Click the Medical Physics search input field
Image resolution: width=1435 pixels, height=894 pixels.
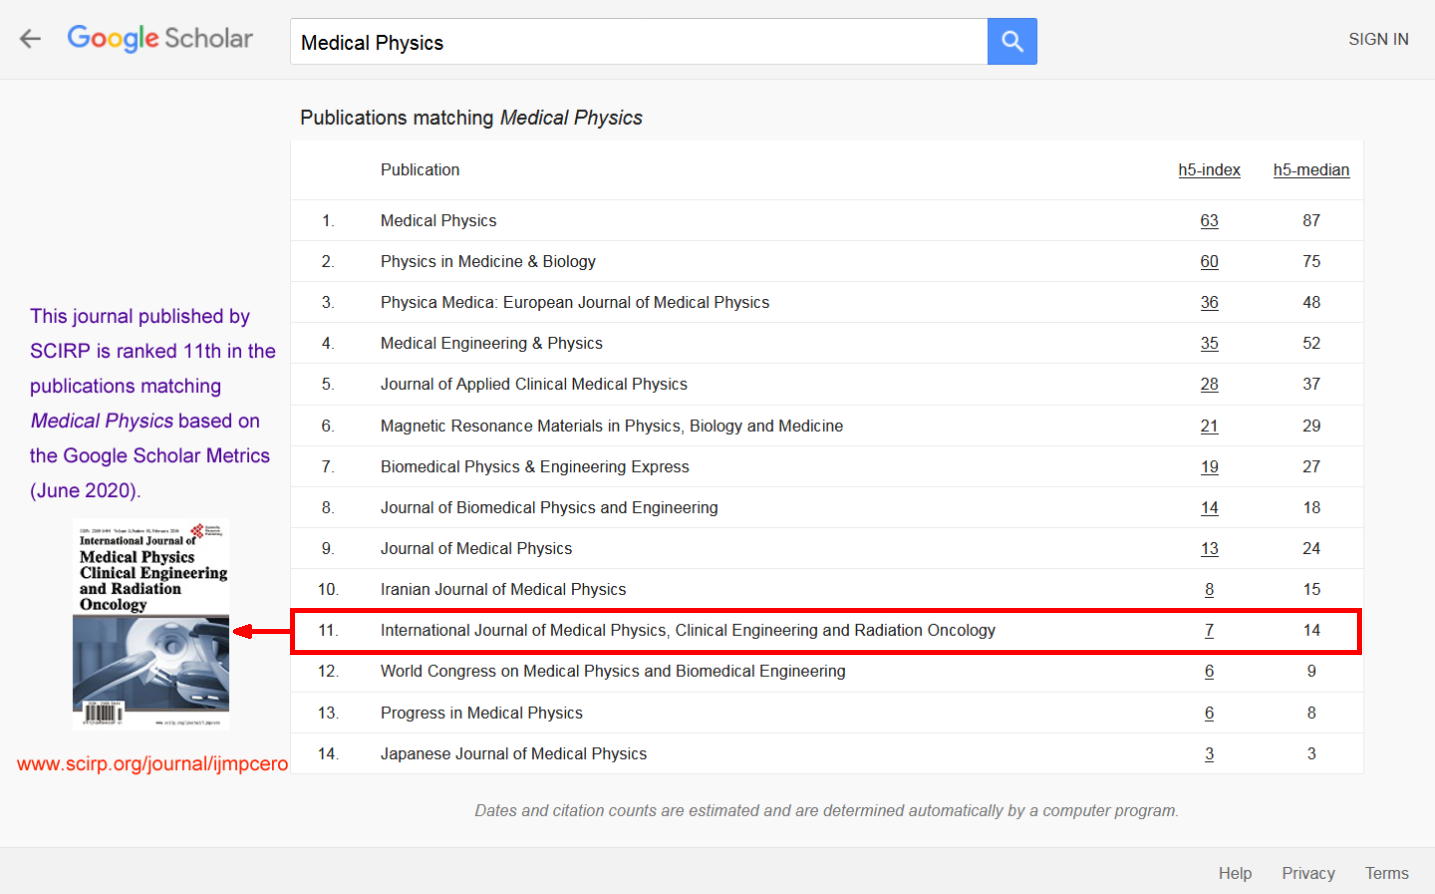pyautogui.click(x=639, y=41)
